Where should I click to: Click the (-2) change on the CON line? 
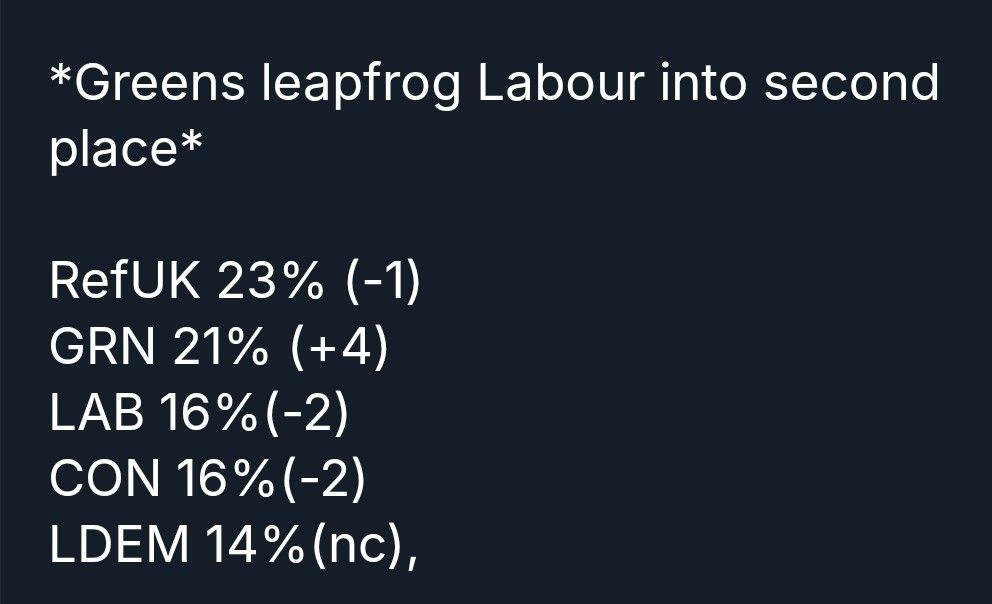click(x=322, y=481)
